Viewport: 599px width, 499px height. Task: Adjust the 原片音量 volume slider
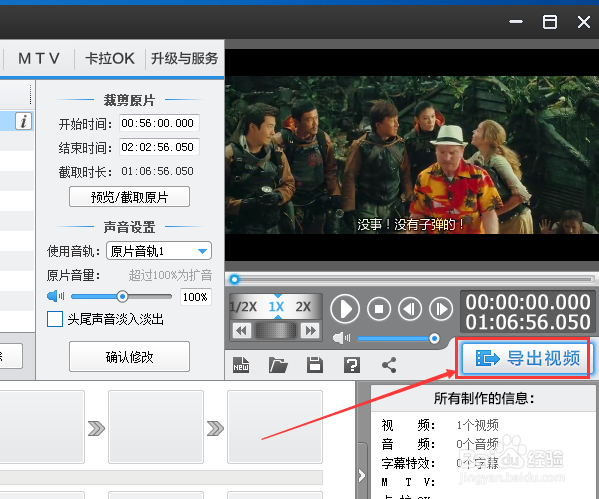pos(121,296)
